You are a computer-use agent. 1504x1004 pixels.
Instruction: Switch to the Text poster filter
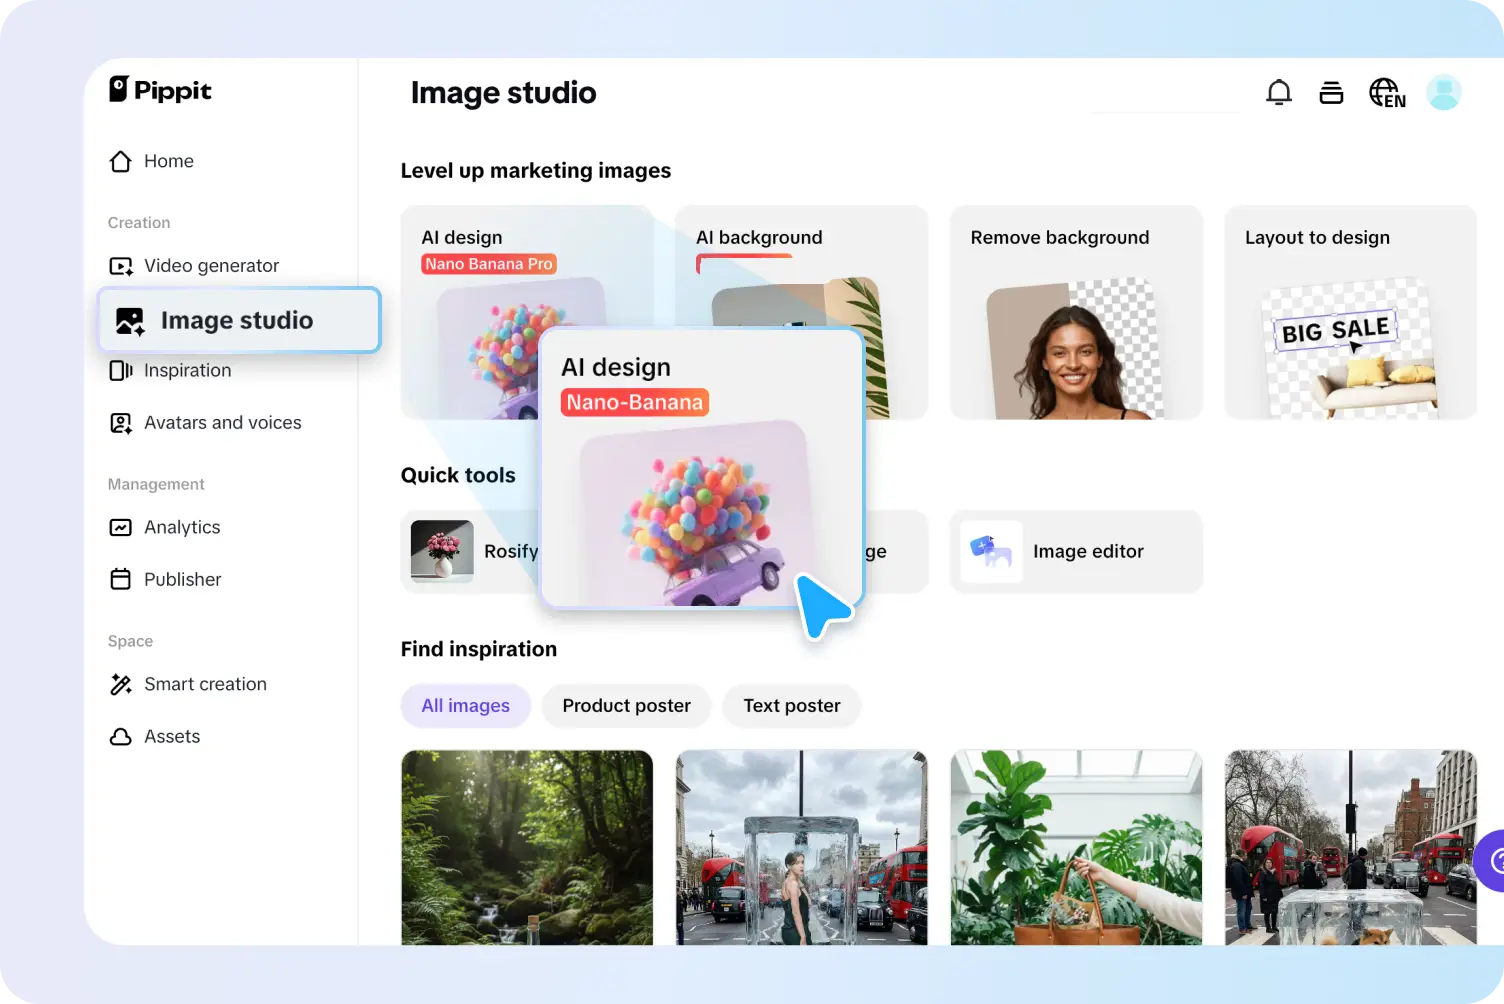pos(791,705)
